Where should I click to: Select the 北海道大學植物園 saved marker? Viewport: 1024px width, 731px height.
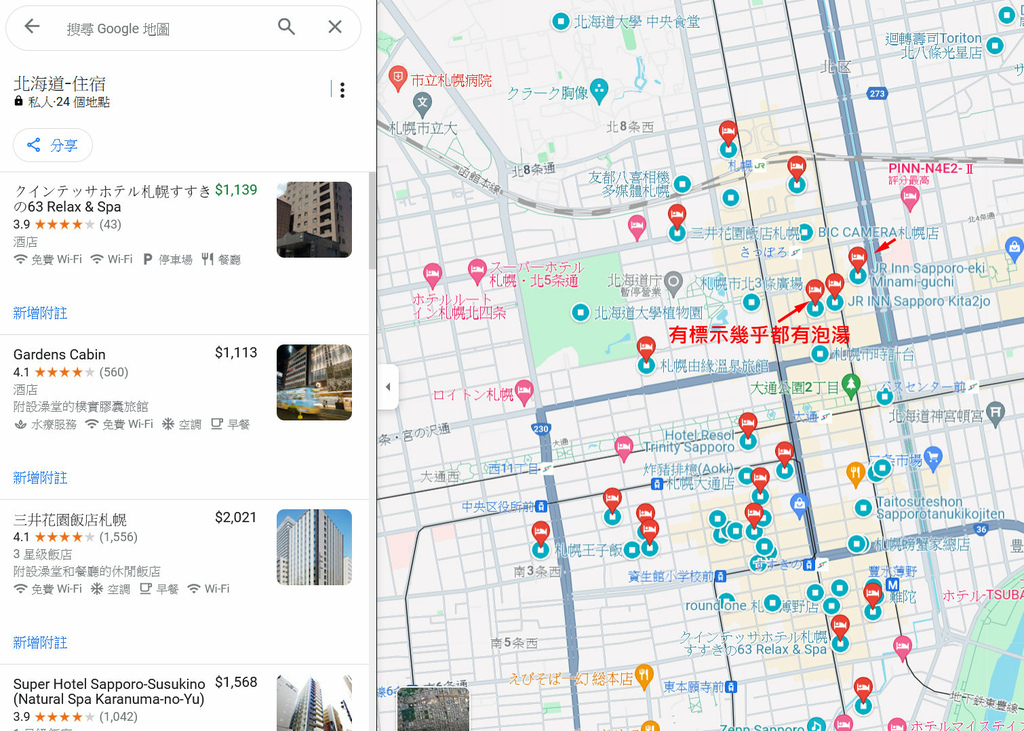coord(580,312)
